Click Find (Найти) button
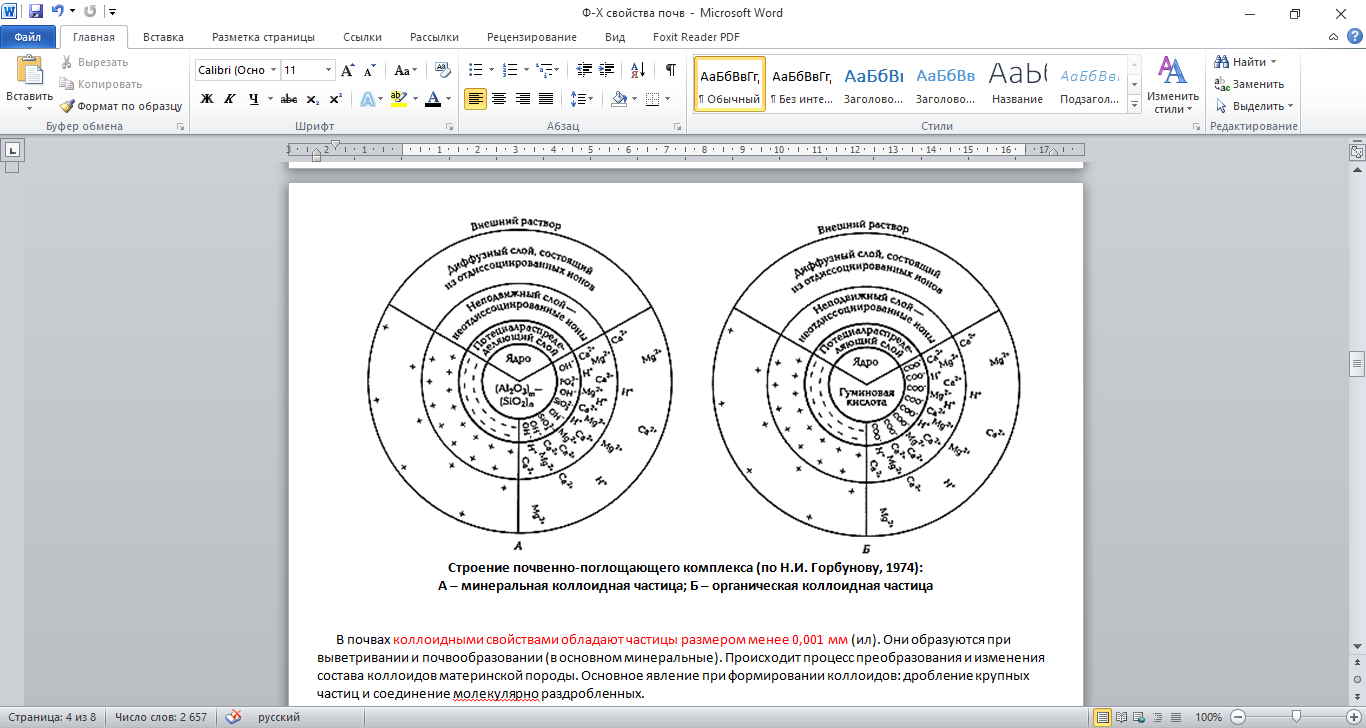The height and width of the screenshot is (728, 1366). [x=1243, y=62]
